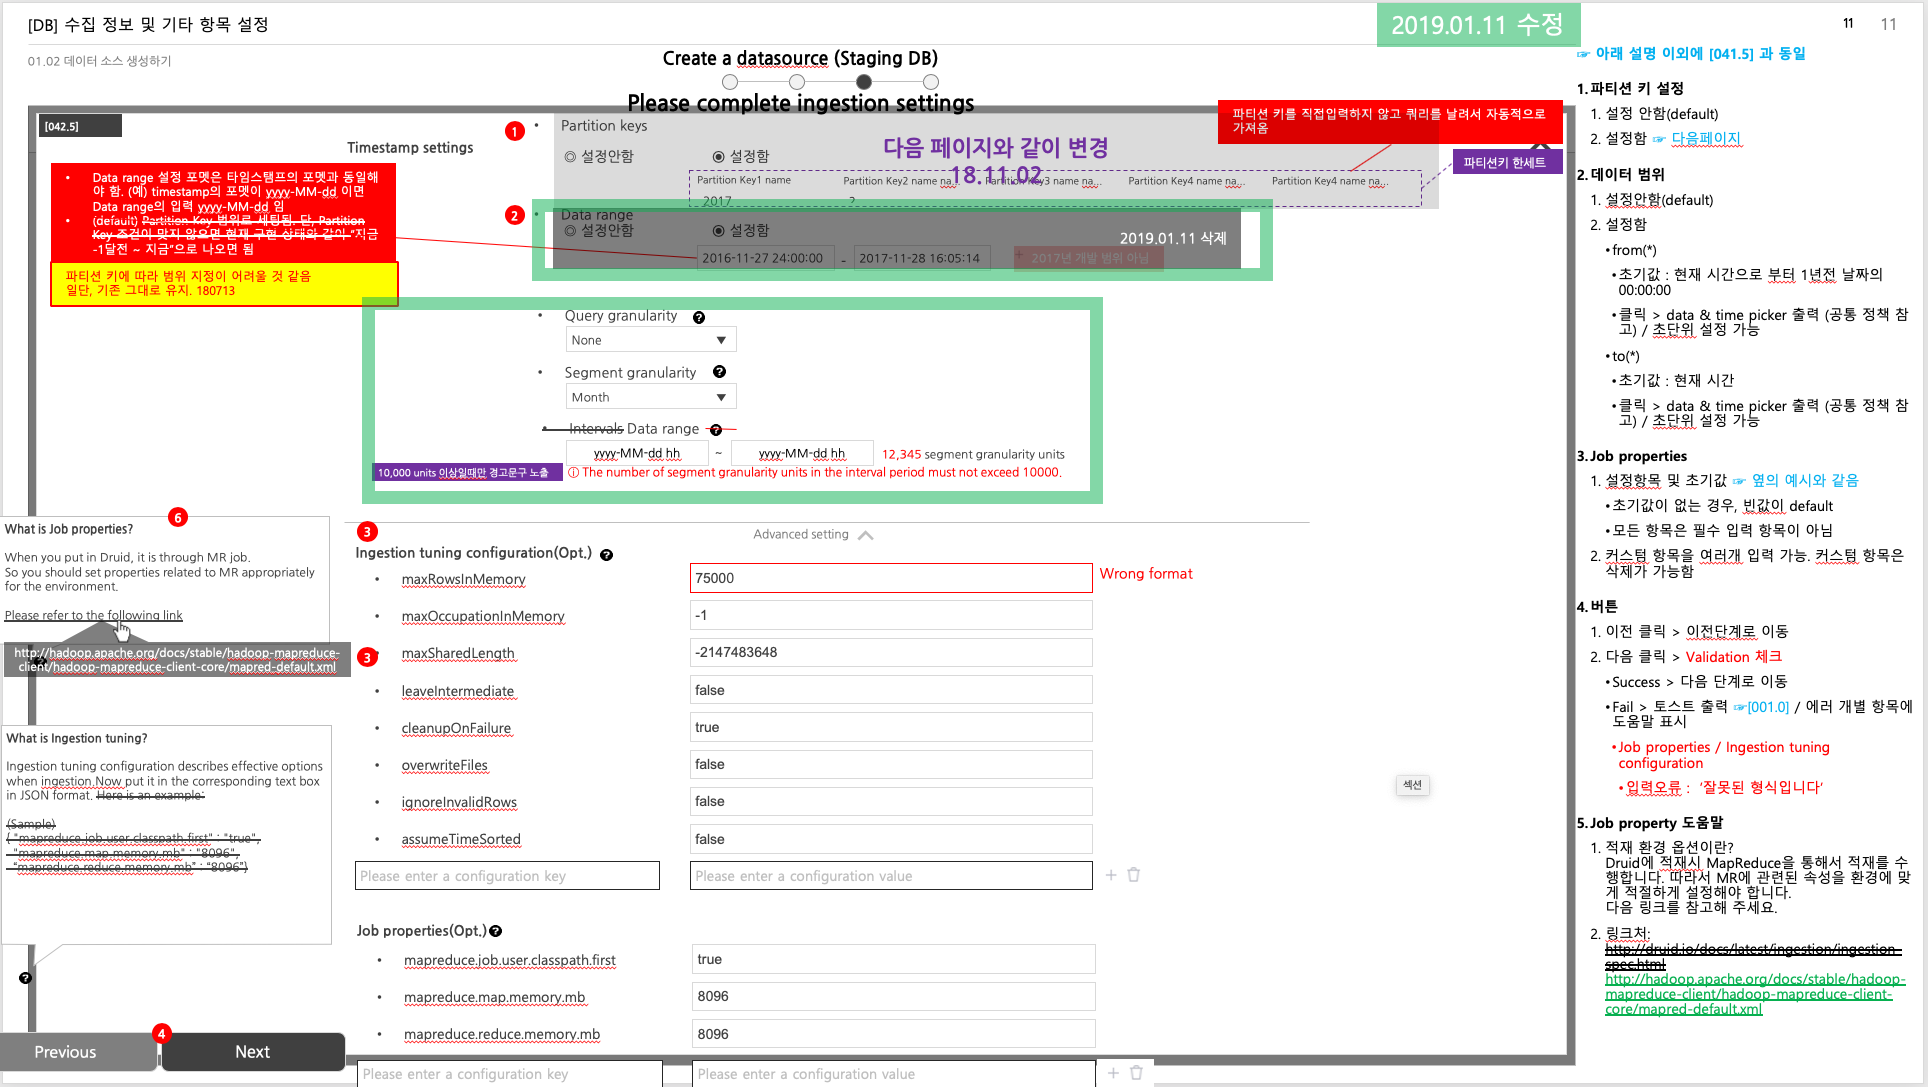Click the Job properties configuration value placeholder field
Screen dimensions: 1928x1087
point(893,1074)
